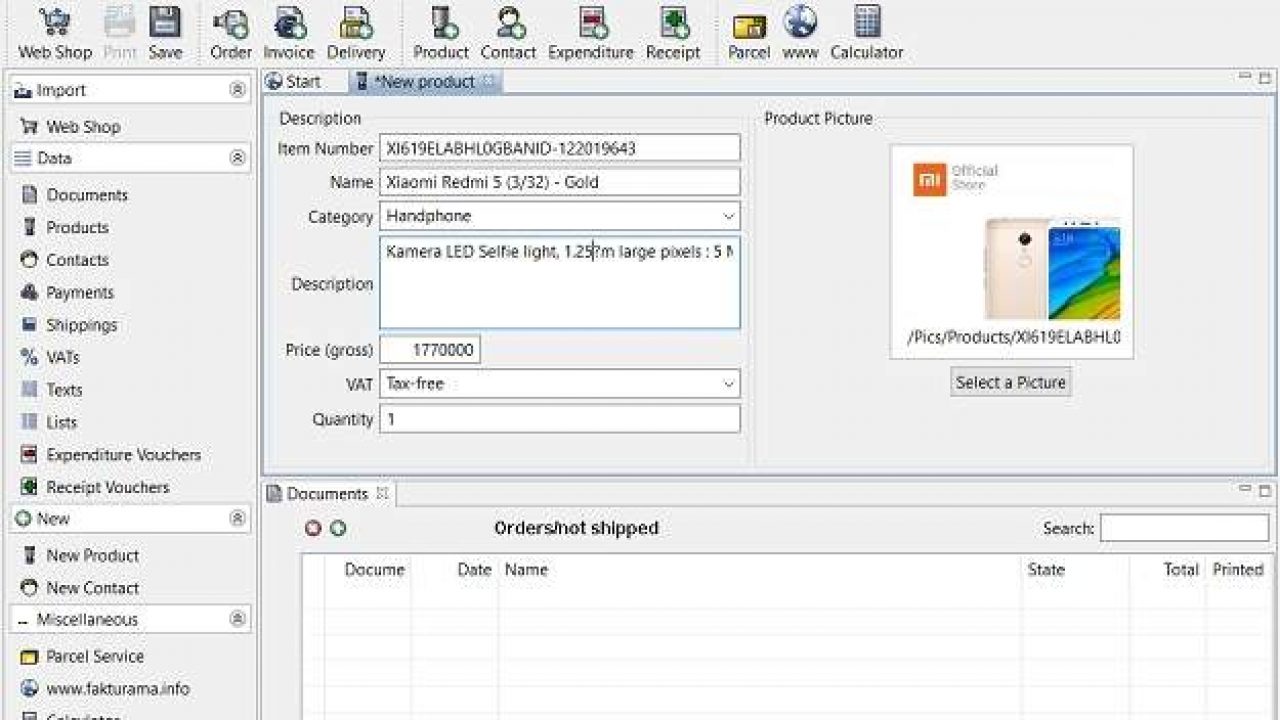Viewport: 1280px width, 720px height.
Task: Open Products in the sidebar
Action: (x=65, y=227)
